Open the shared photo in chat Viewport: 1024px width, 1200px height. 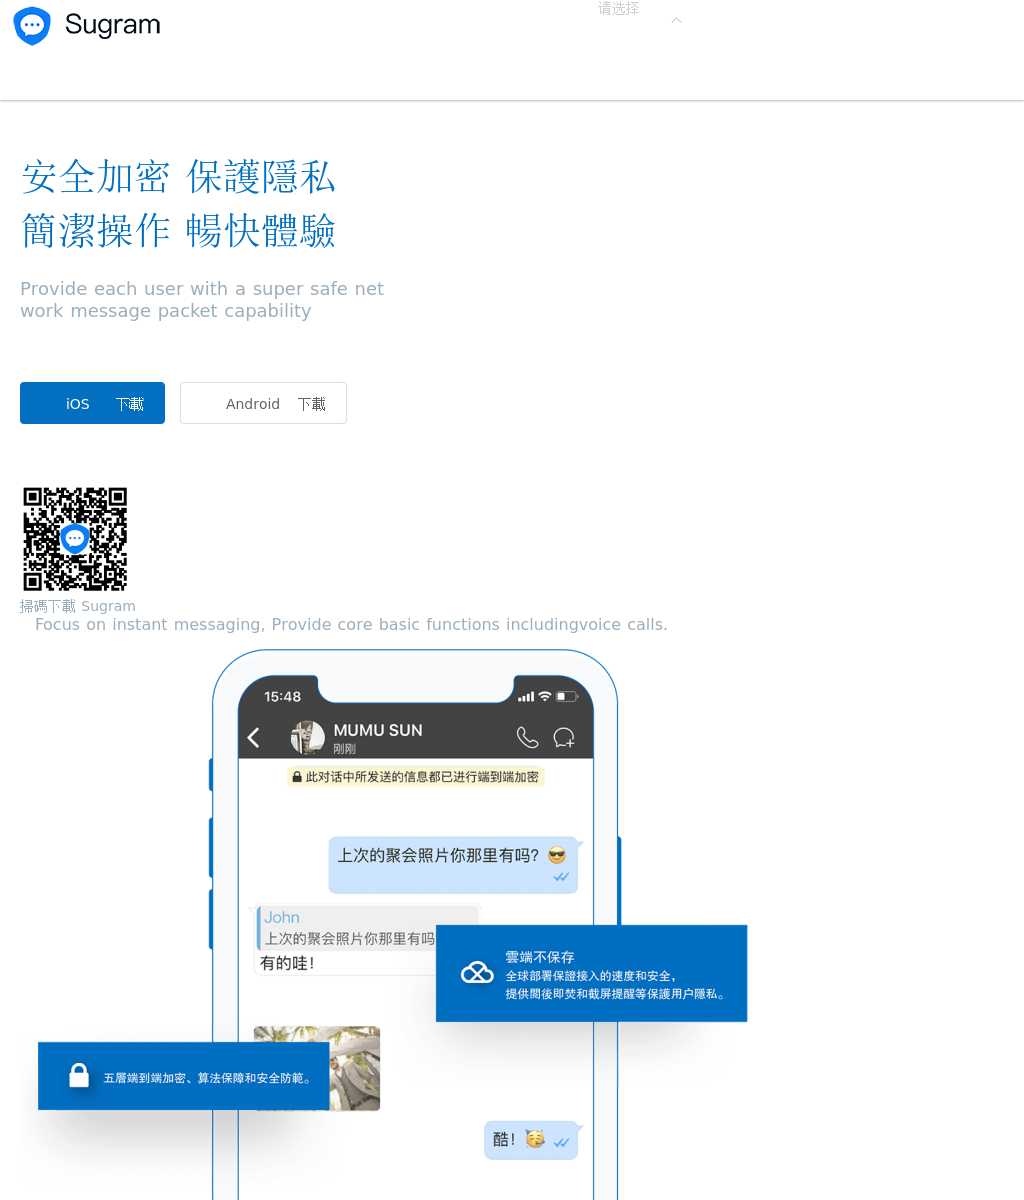317,1068
